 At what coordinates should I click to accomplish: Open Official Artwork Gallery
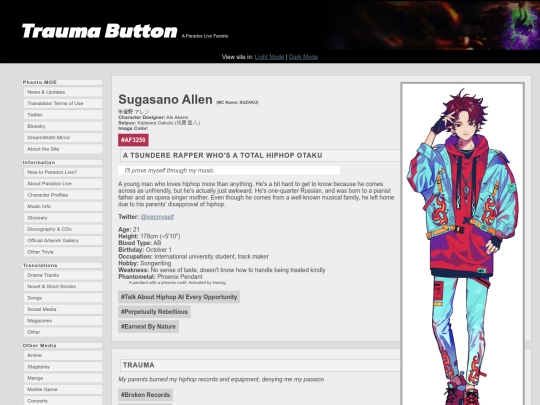(63, 240)
